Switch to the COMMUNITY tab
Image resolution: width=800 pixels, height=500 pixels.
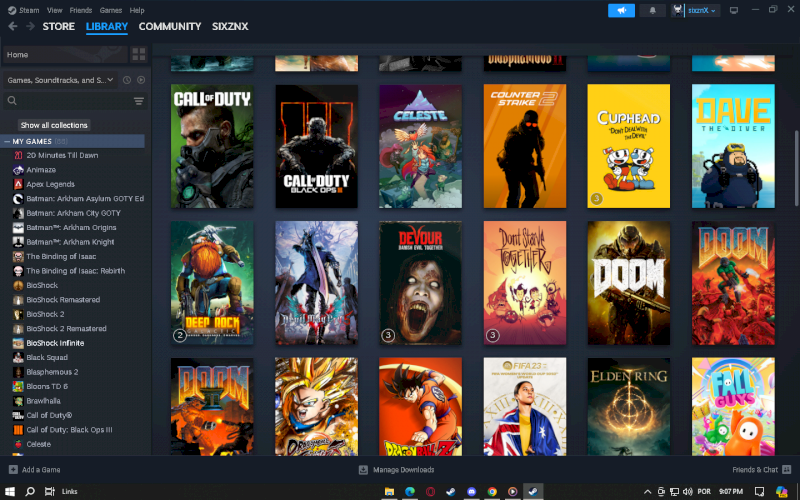point(170,27)
